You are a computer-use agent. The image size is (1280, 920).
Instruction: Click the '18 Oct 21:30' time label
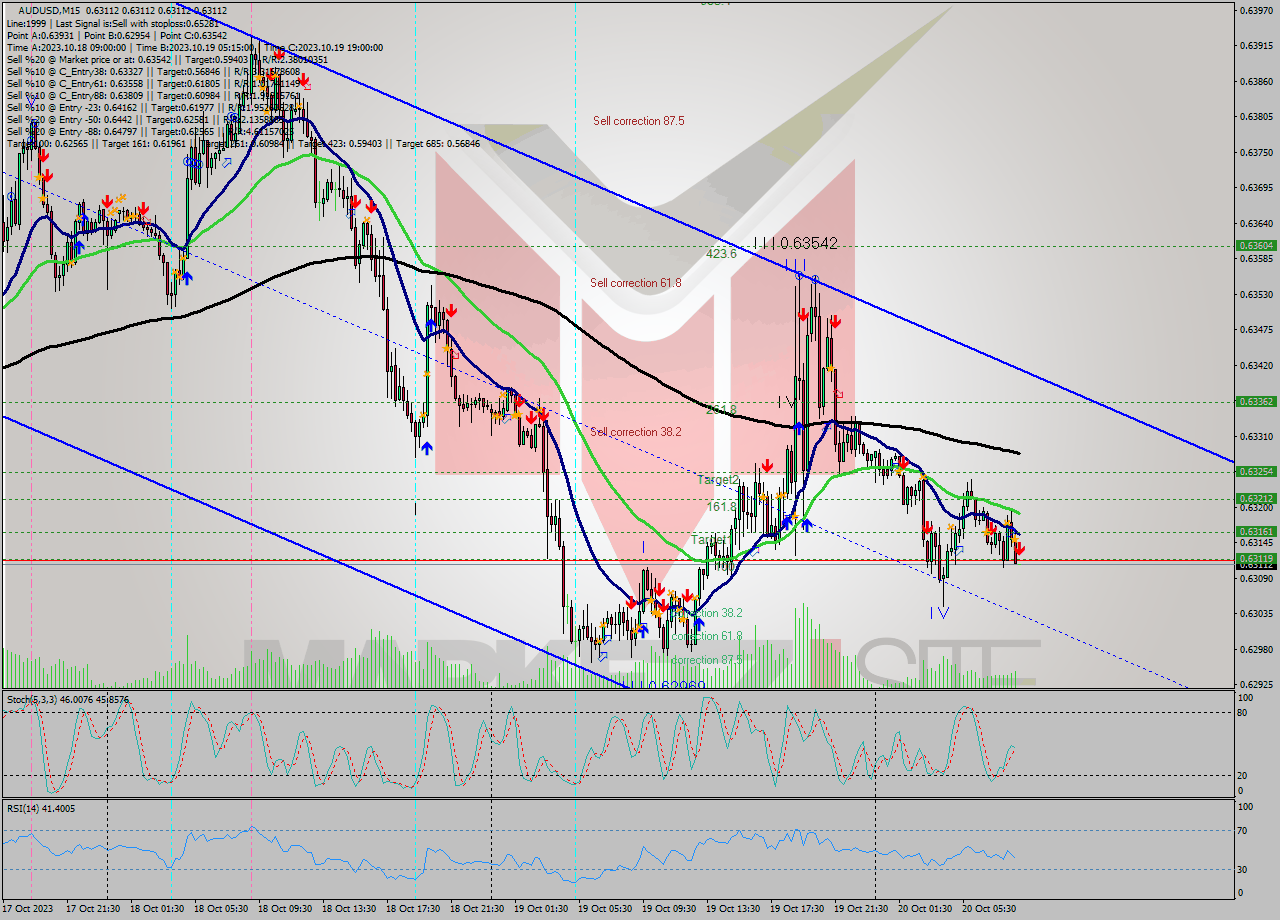coord(475,908)
